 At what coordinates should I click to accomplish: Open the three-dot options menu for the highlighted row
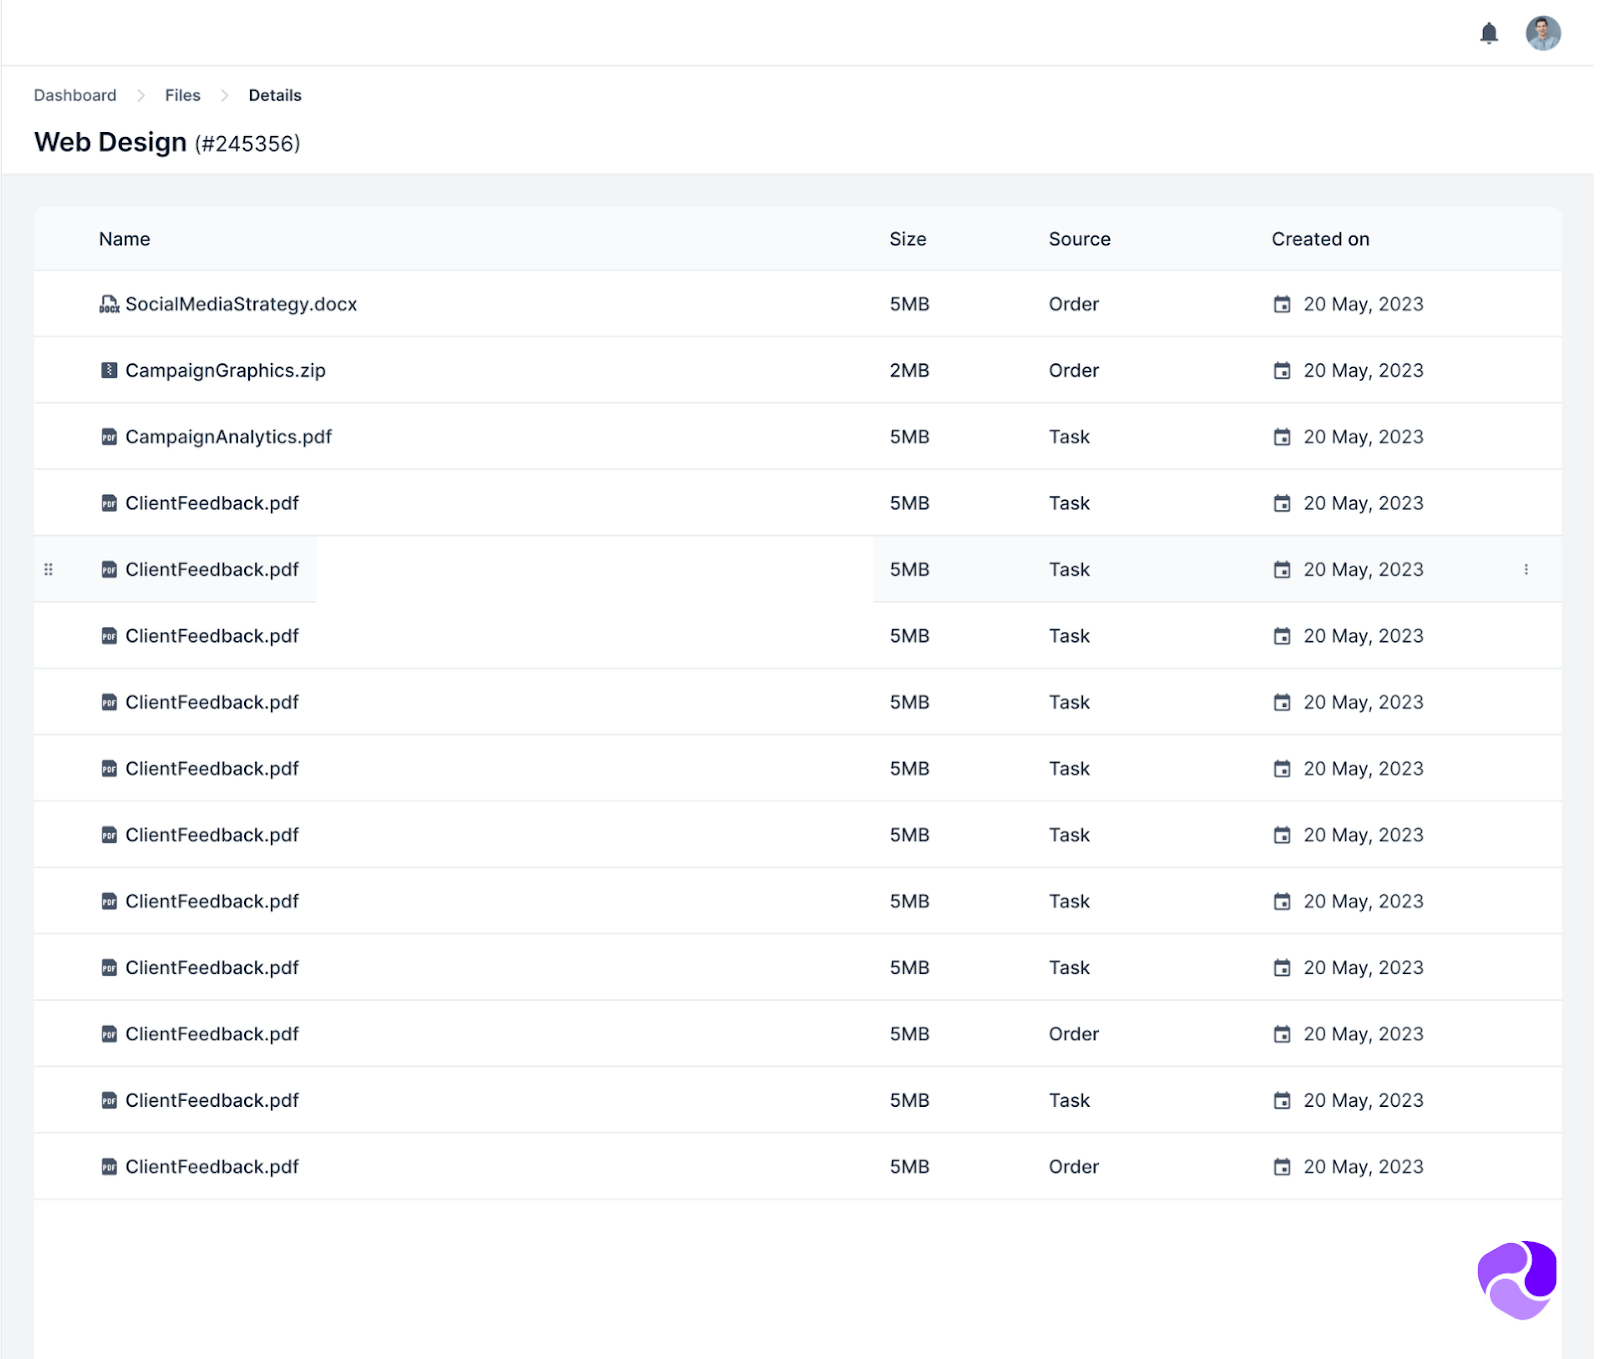click(x=1527, y=569)
